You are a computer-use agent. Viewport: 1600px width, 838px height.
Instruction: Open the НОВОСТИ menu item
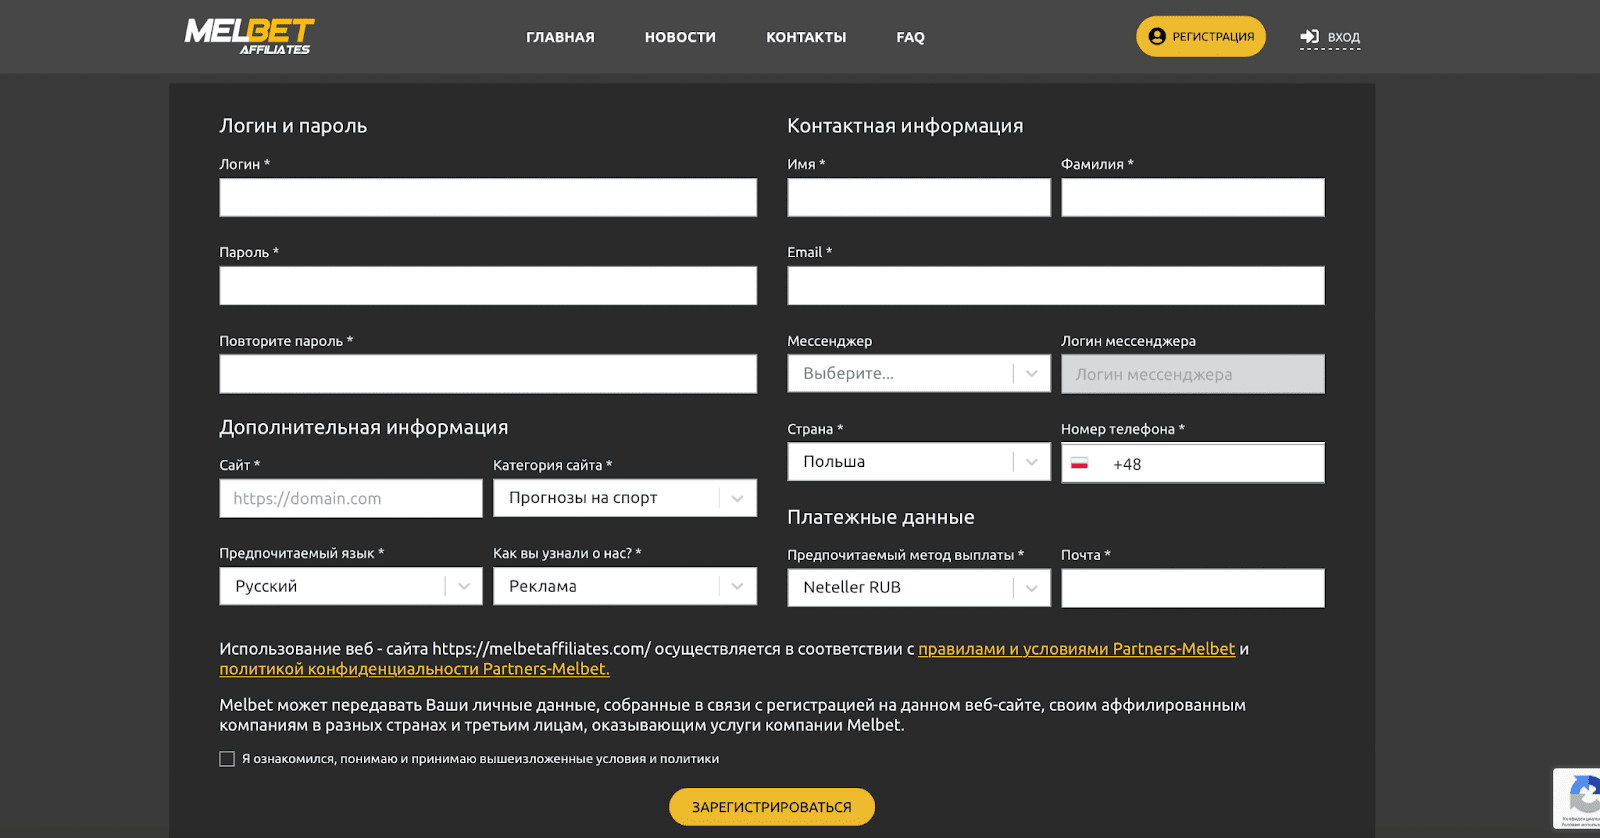[x=680, y=37]
